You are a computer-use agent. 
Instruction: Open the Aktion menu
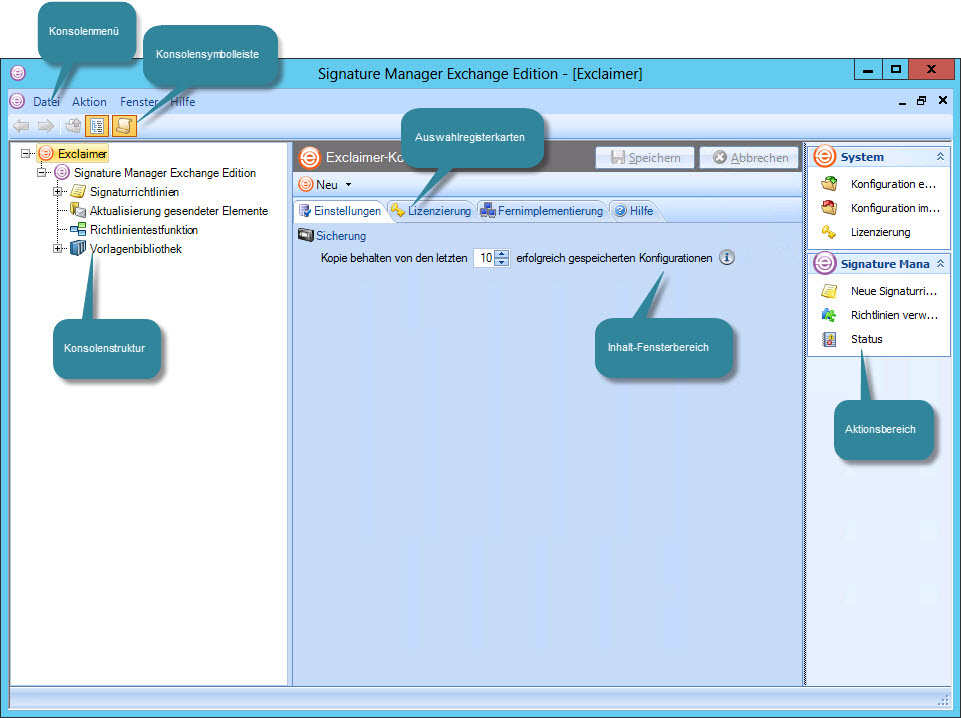coord(89,102)
